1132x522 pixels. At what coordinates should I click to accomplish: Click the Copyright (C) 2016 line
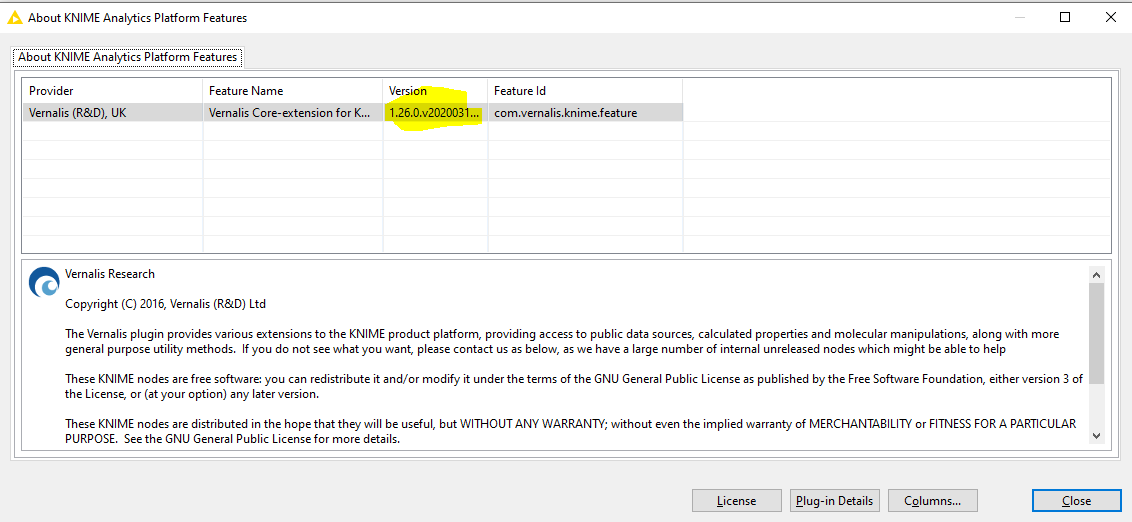(165, 304)
